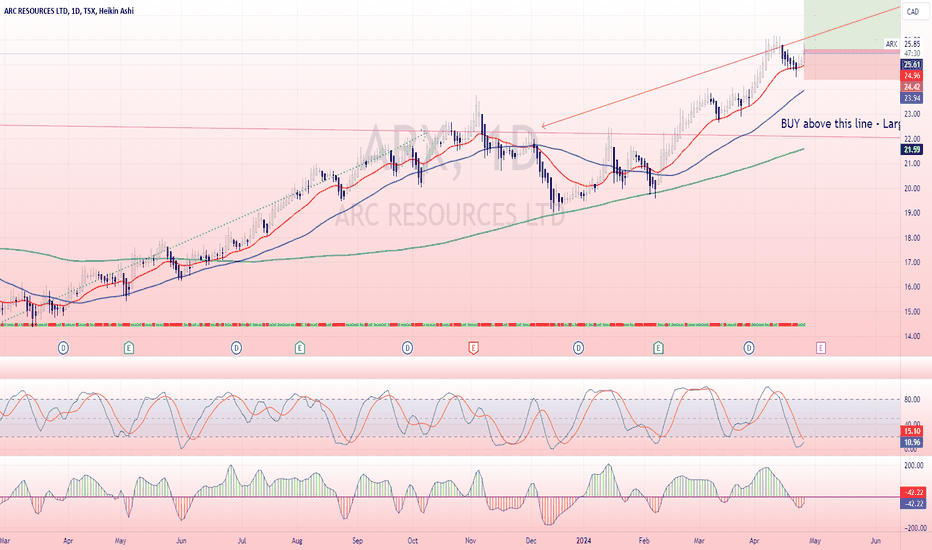Click the Jul label on the time axis
Screen dimensions: 932x550
[242, 541]
